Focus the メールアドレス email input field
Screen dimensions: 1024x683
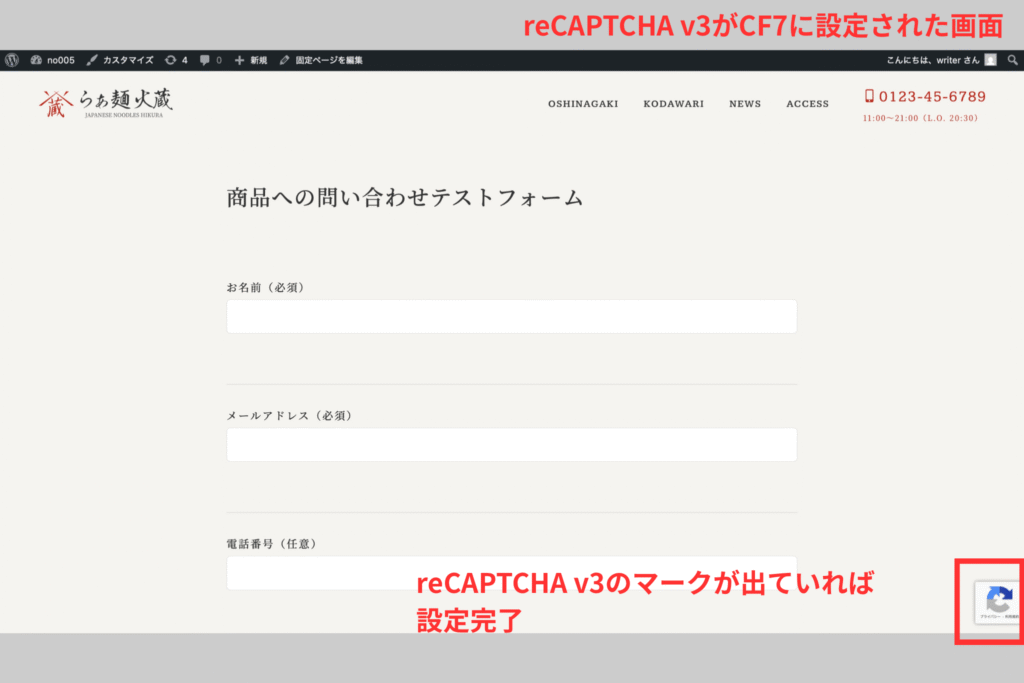pyautogui.click(x=511, y=445)
